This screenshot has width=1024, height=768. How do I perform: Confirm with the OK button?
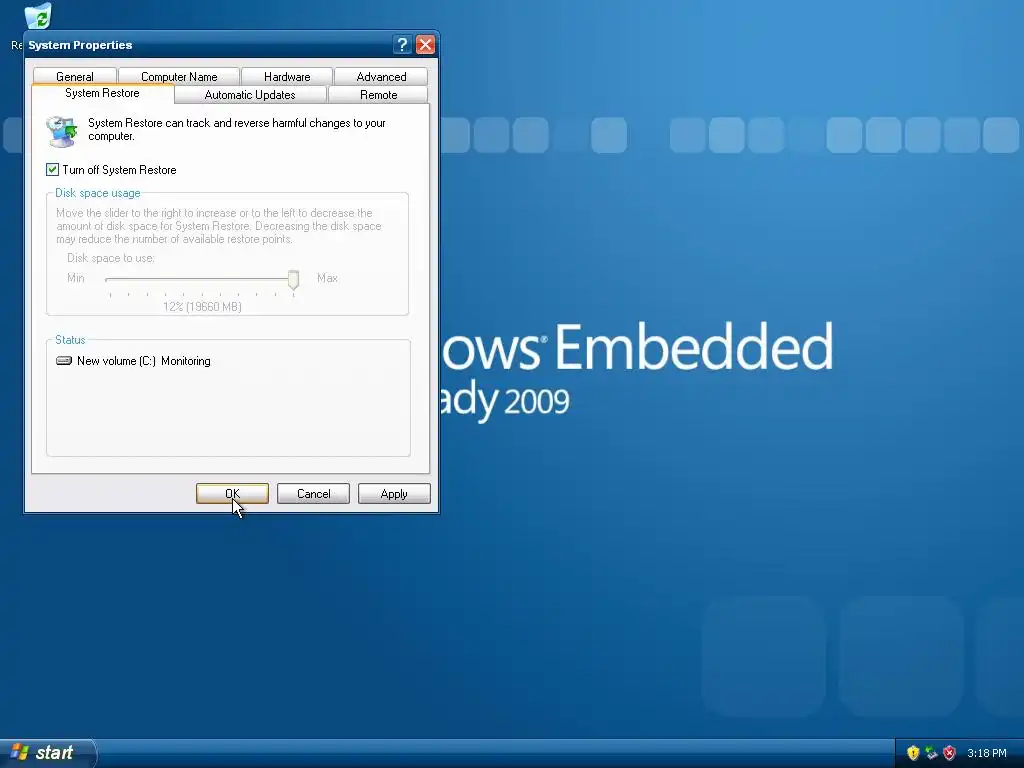pos(232,494)
